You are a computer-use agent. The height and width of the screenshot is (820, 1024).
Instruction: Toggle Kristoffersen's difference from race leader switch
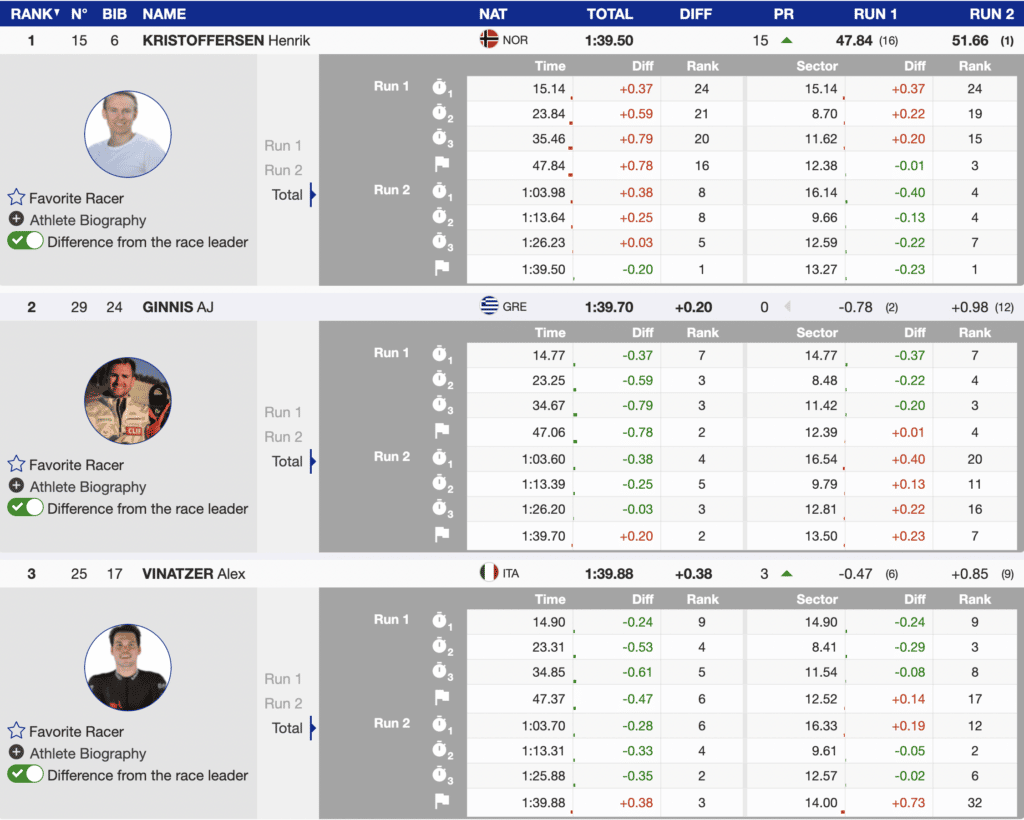pyautogui.click(x=26, y=241)
